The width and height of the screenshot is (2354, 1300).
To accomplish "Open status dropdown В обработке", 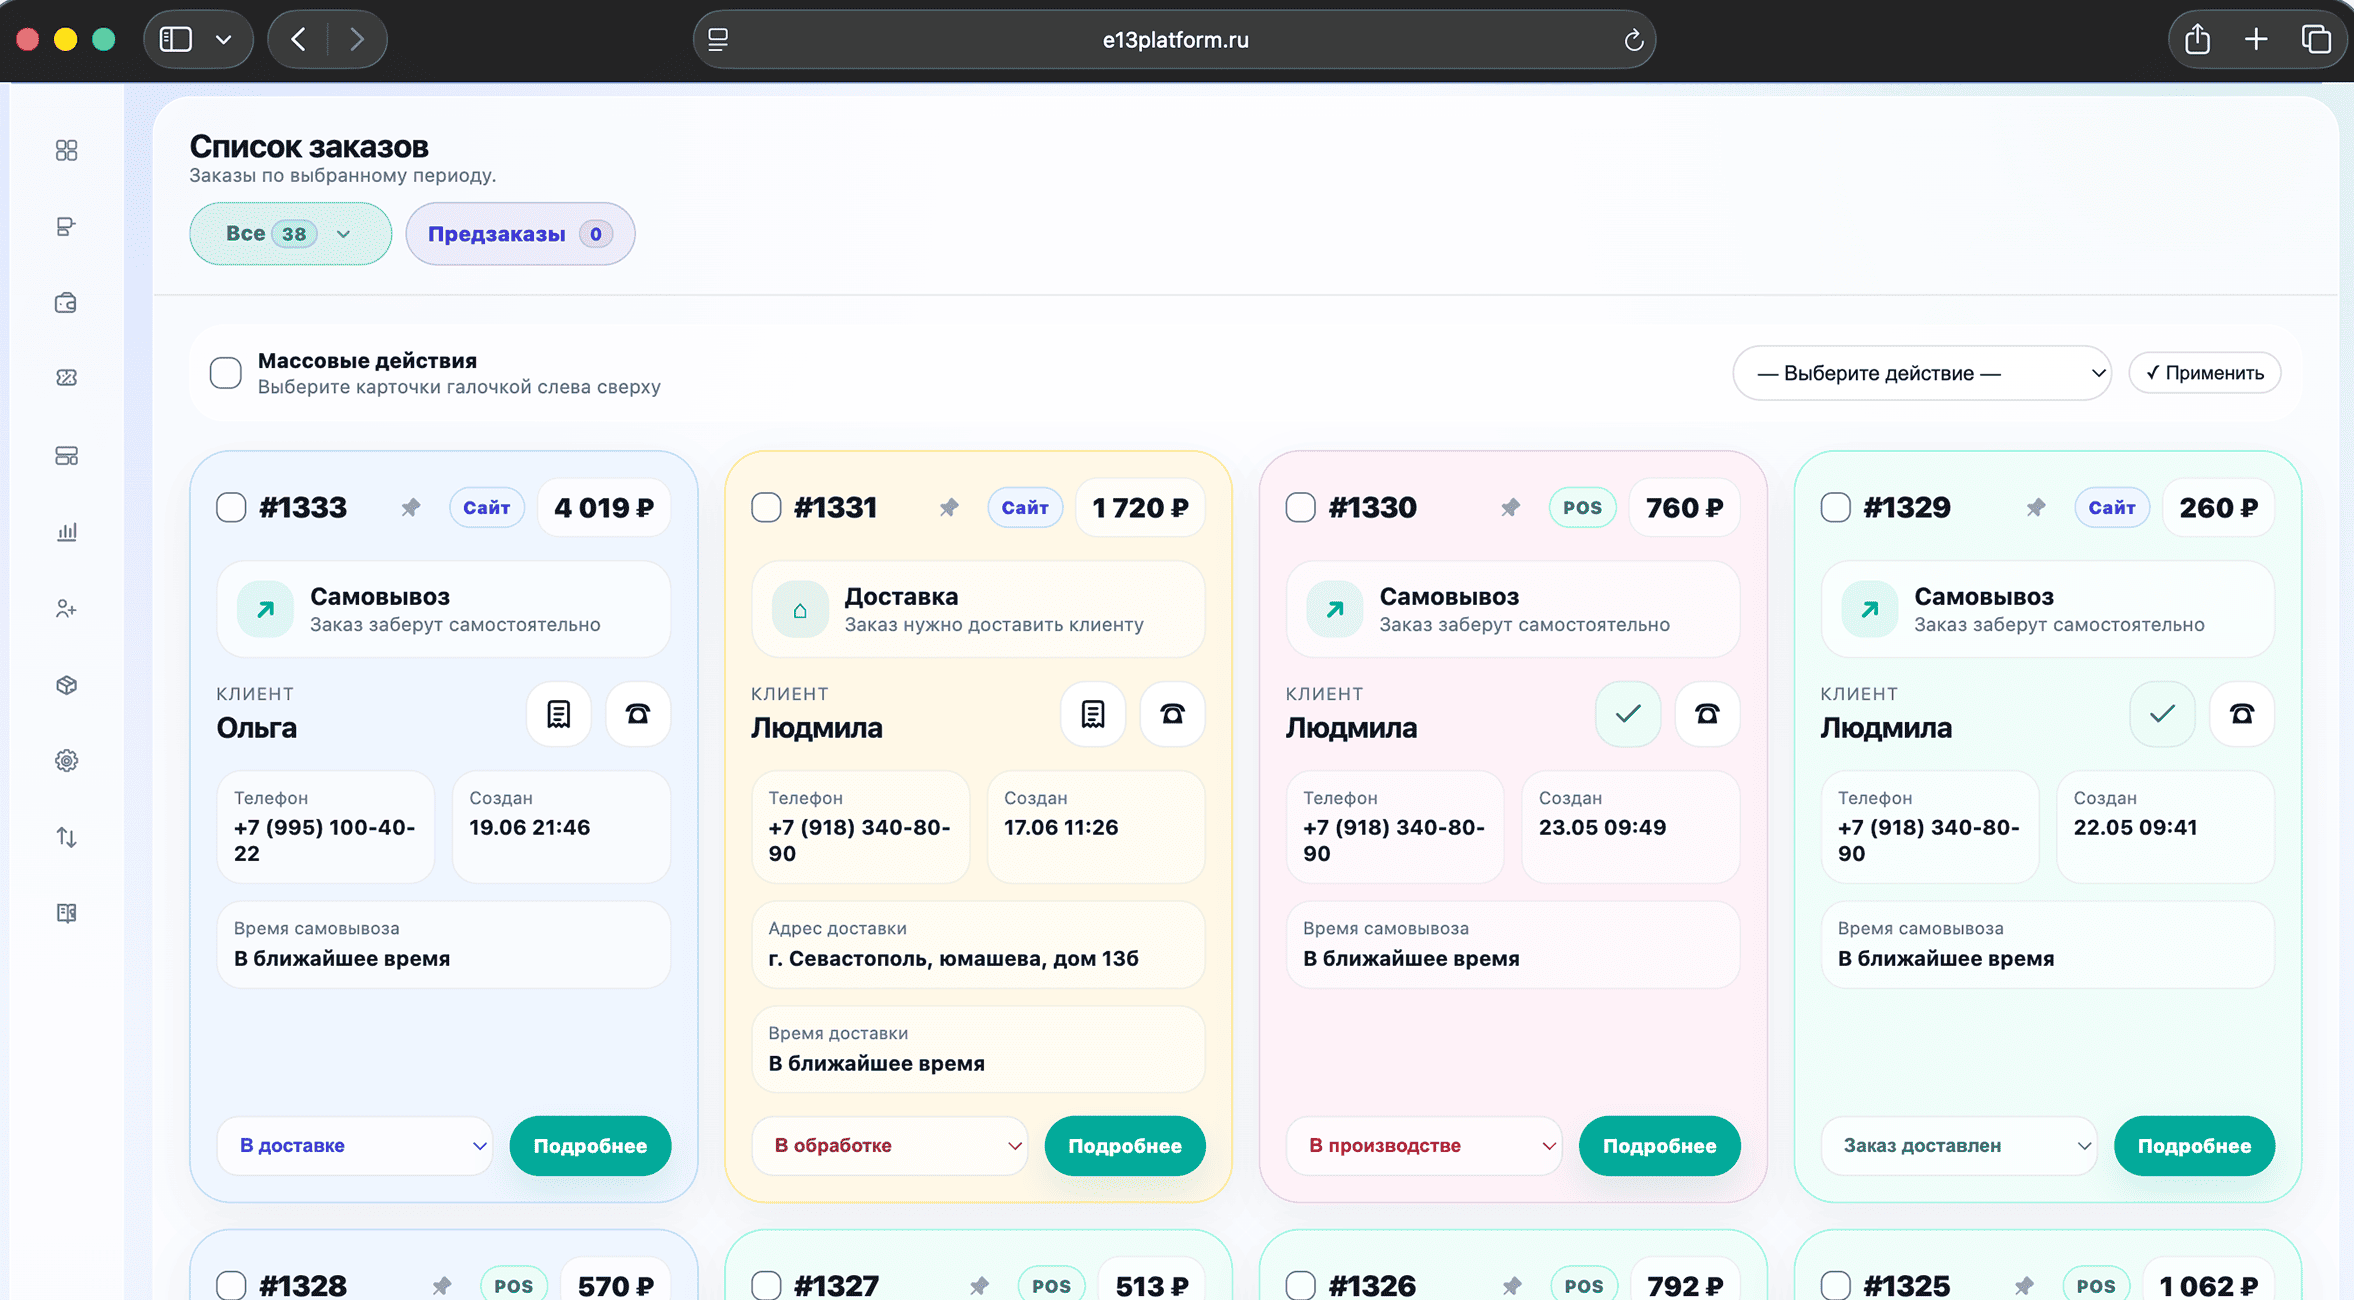I will coord(890,1146).
